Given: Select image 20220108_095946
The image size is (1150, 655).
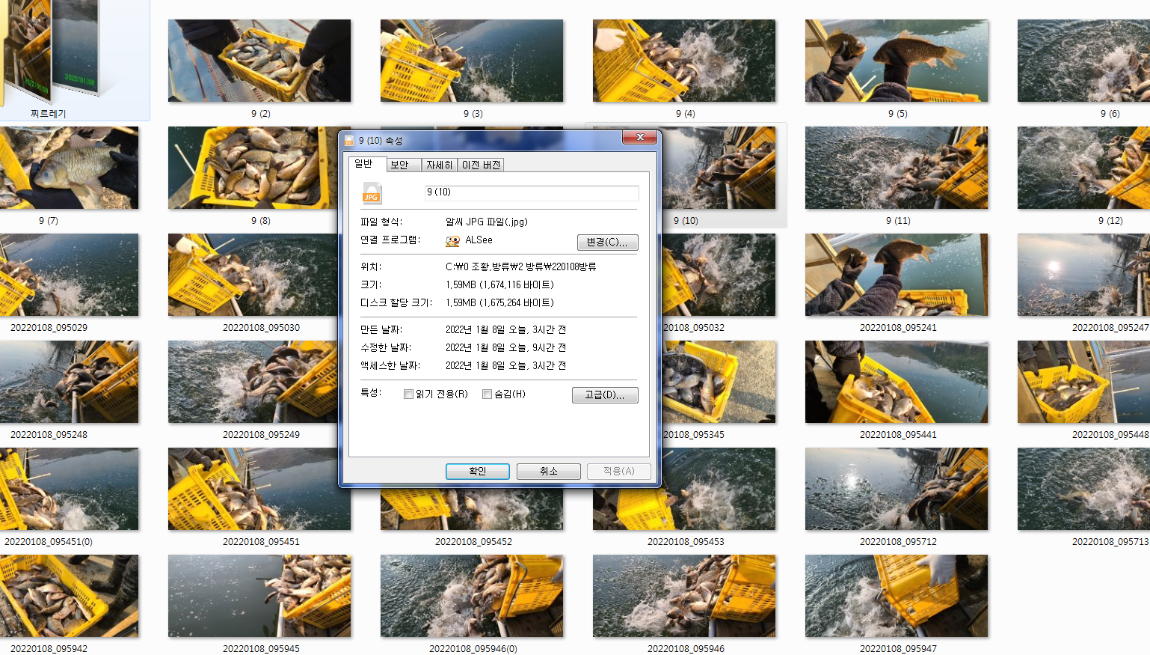Looking at the screenshot, I should point(684,596).
